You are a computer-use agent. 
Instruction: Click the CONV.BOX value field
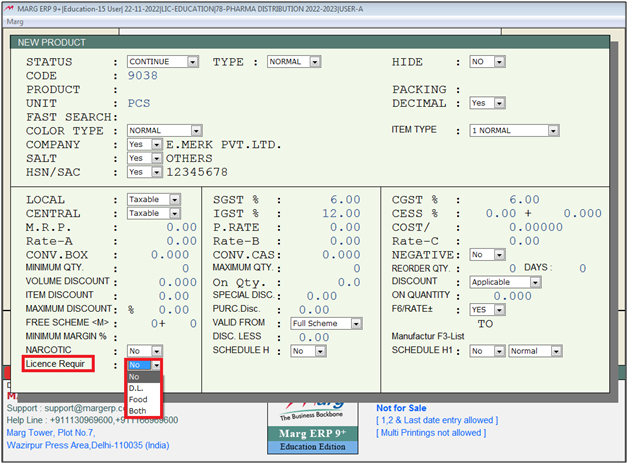pos(170,255)
